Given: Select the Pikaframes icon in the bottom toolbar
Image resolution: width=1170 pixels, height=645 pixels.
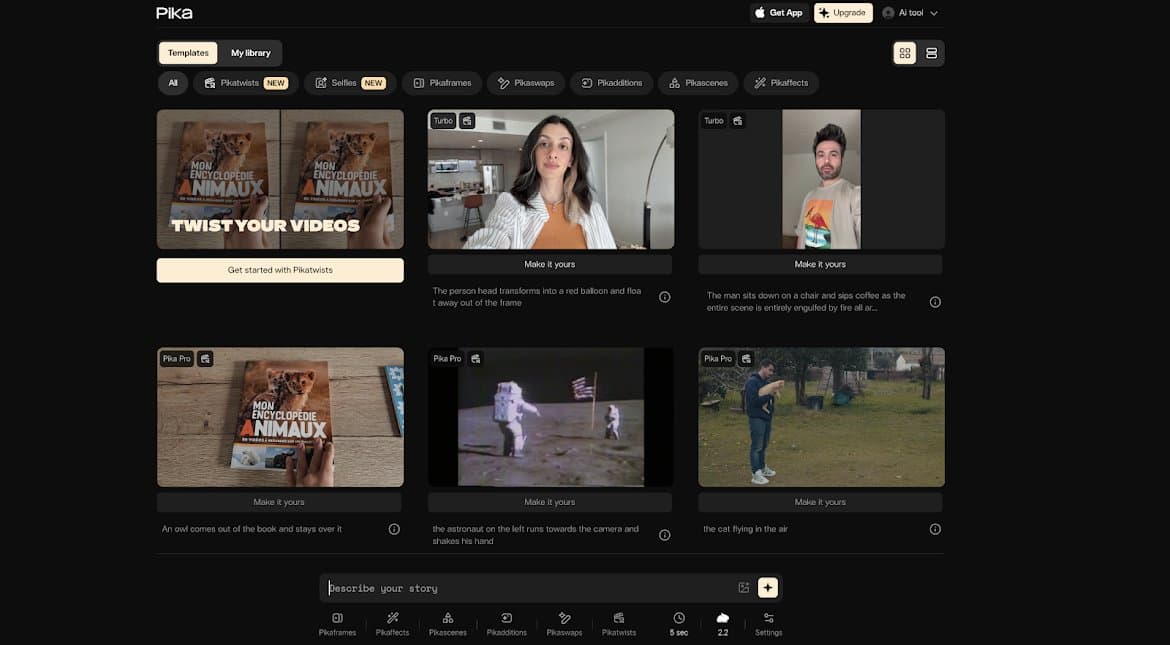Looking at the screenshot, I should click(x=337, y=622).
